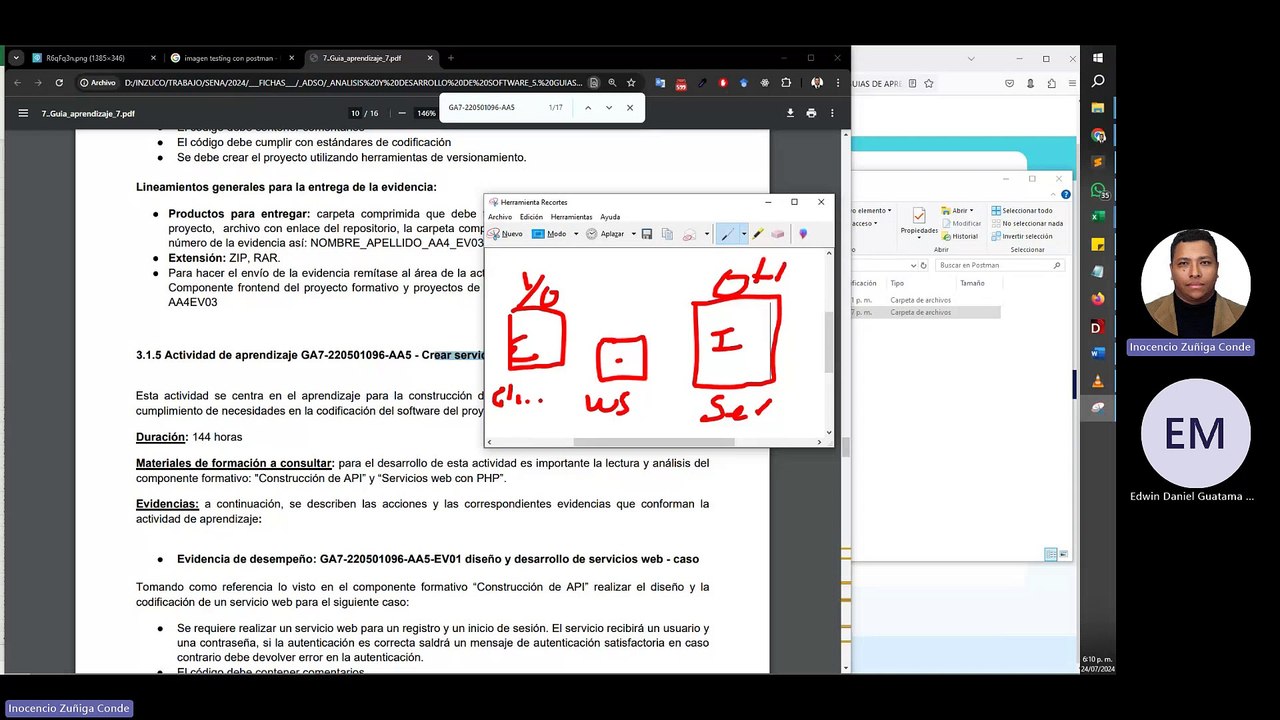1280x720 pixels.
Task: Open Firefox tab list dropdown chevron
Action: click(970, 58)
